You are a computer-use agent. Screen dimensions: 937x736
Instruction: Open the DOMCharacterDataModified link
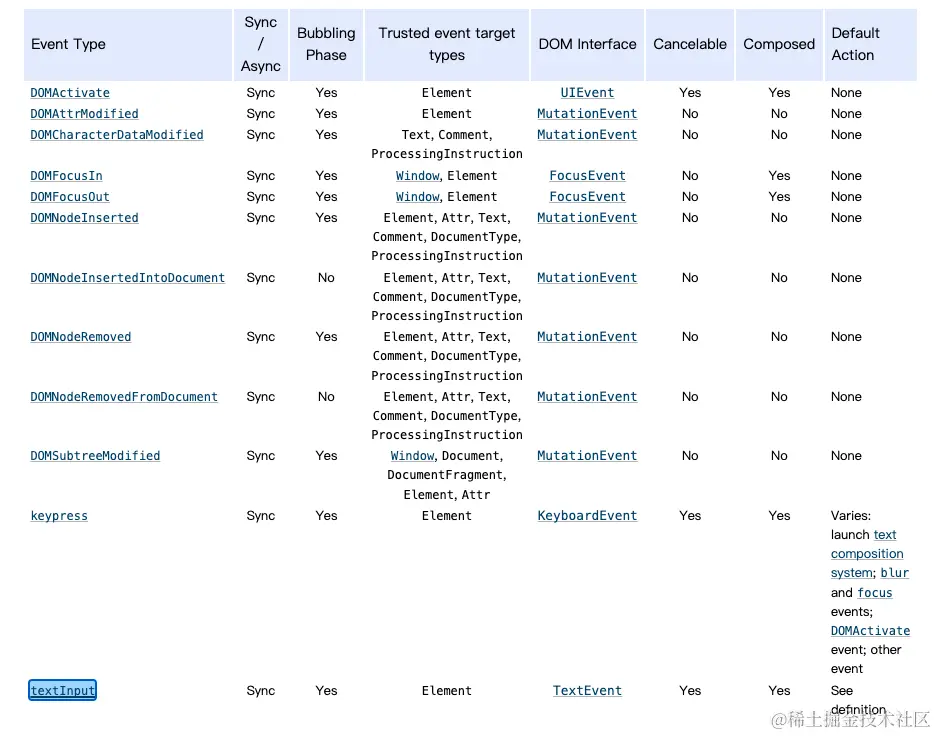tap(116, 135)
